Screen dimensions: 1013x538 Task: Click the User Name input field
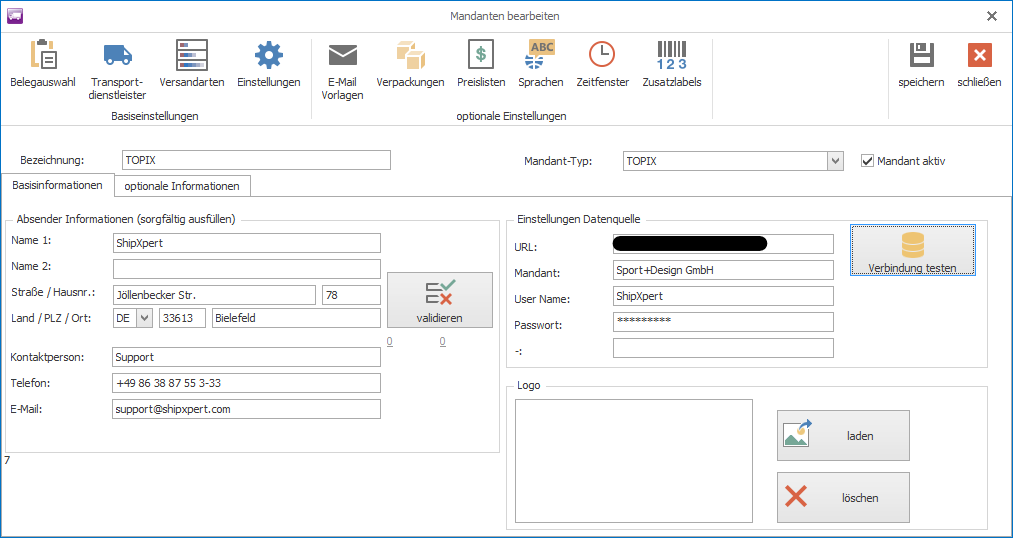click(724, 296)
